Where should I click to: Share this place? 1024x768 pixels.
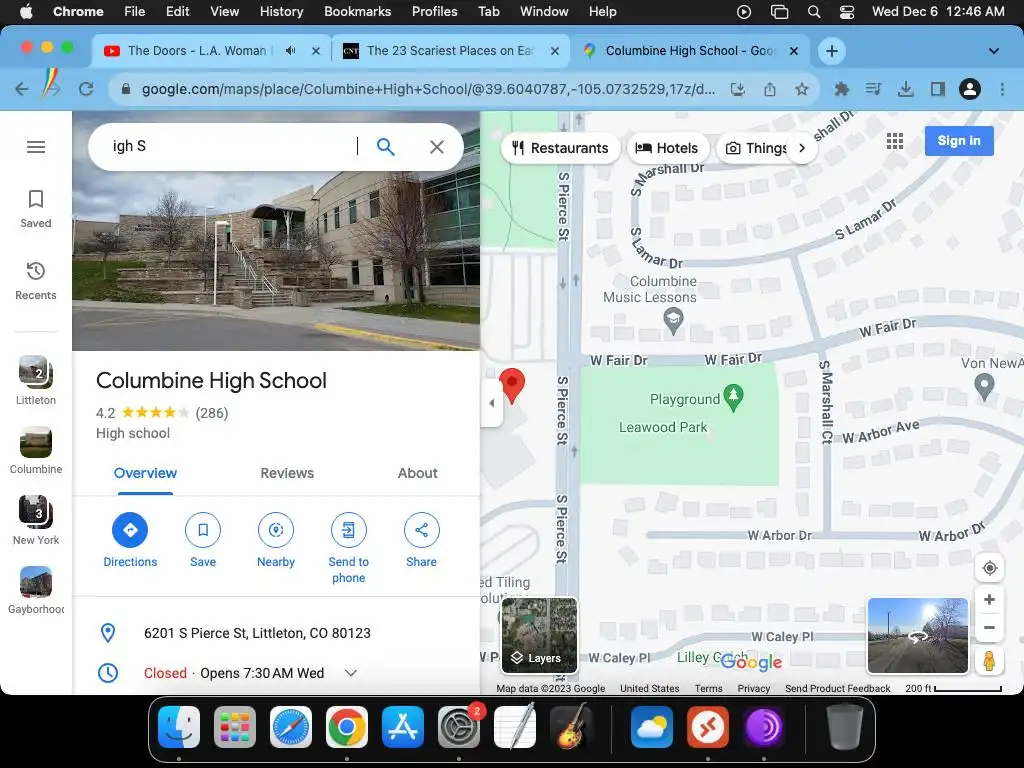coord(421,540)
